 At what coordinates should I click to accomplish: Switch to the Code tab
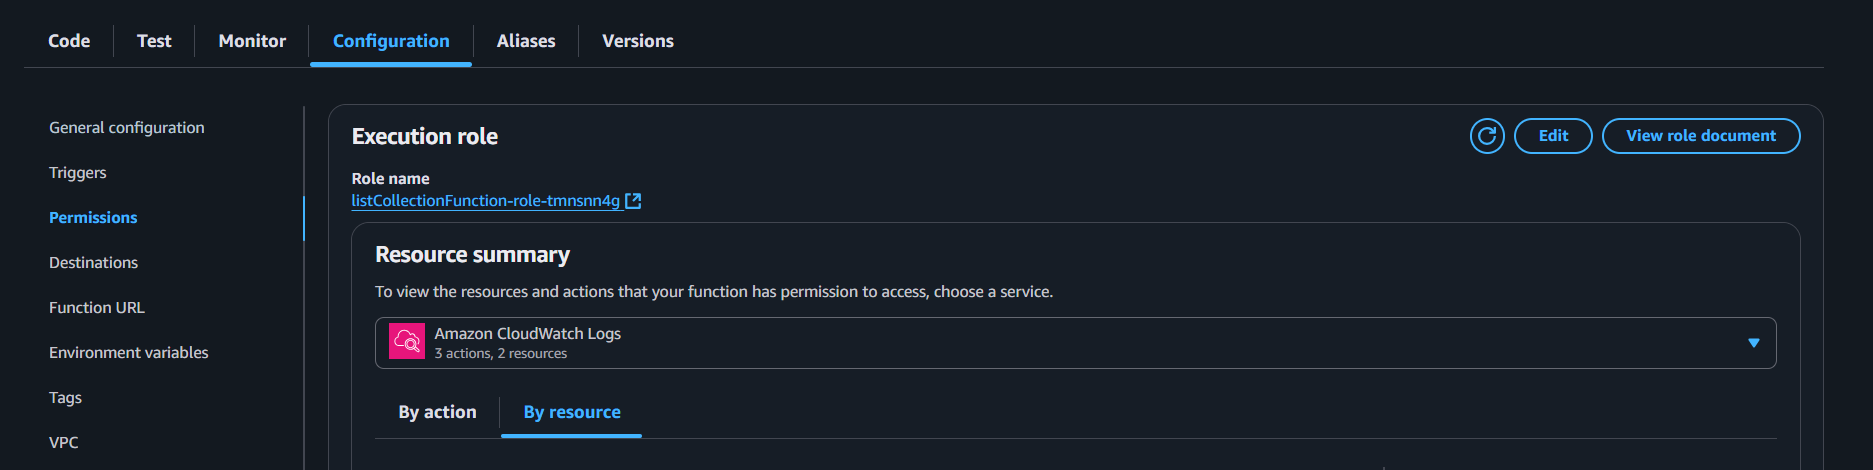(69, 41)
